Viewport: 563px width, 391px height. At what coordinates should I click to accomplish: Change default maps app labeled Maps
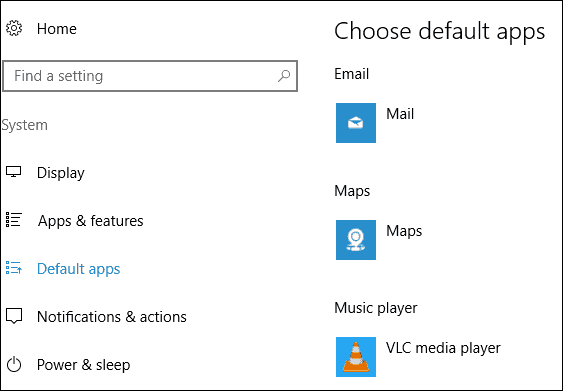[404, 231]
